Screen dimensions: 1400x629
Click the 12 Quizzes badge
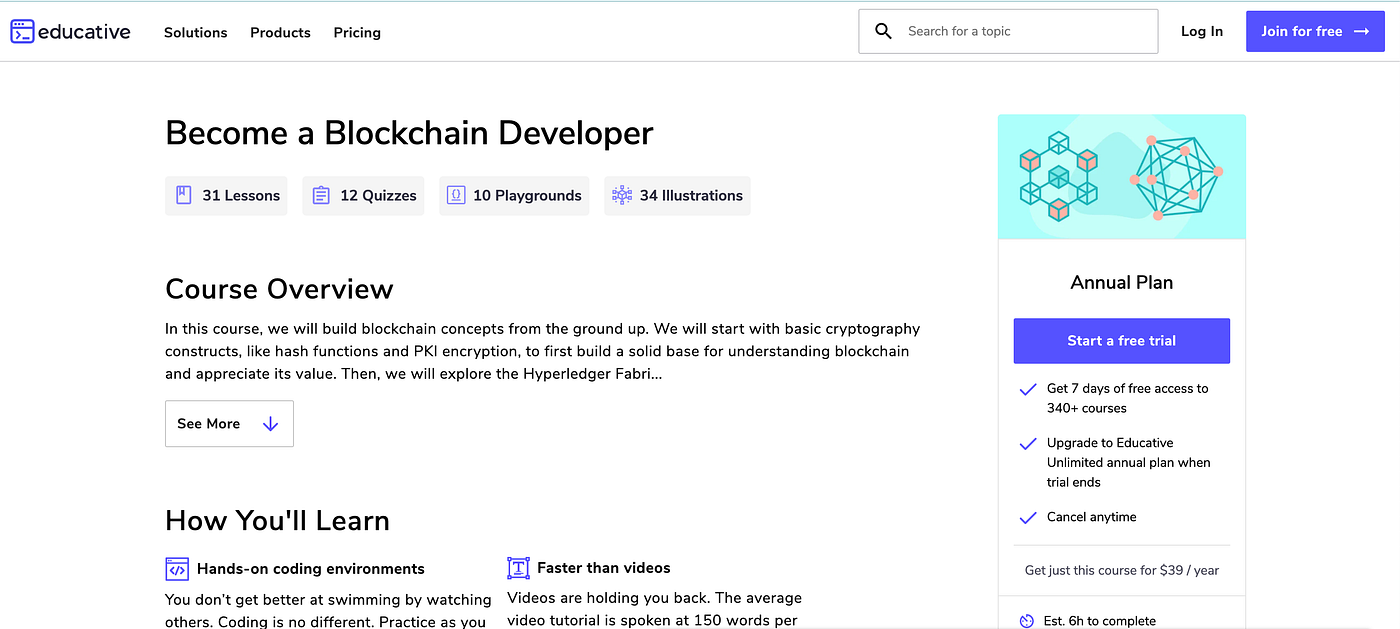click(363, 196)
